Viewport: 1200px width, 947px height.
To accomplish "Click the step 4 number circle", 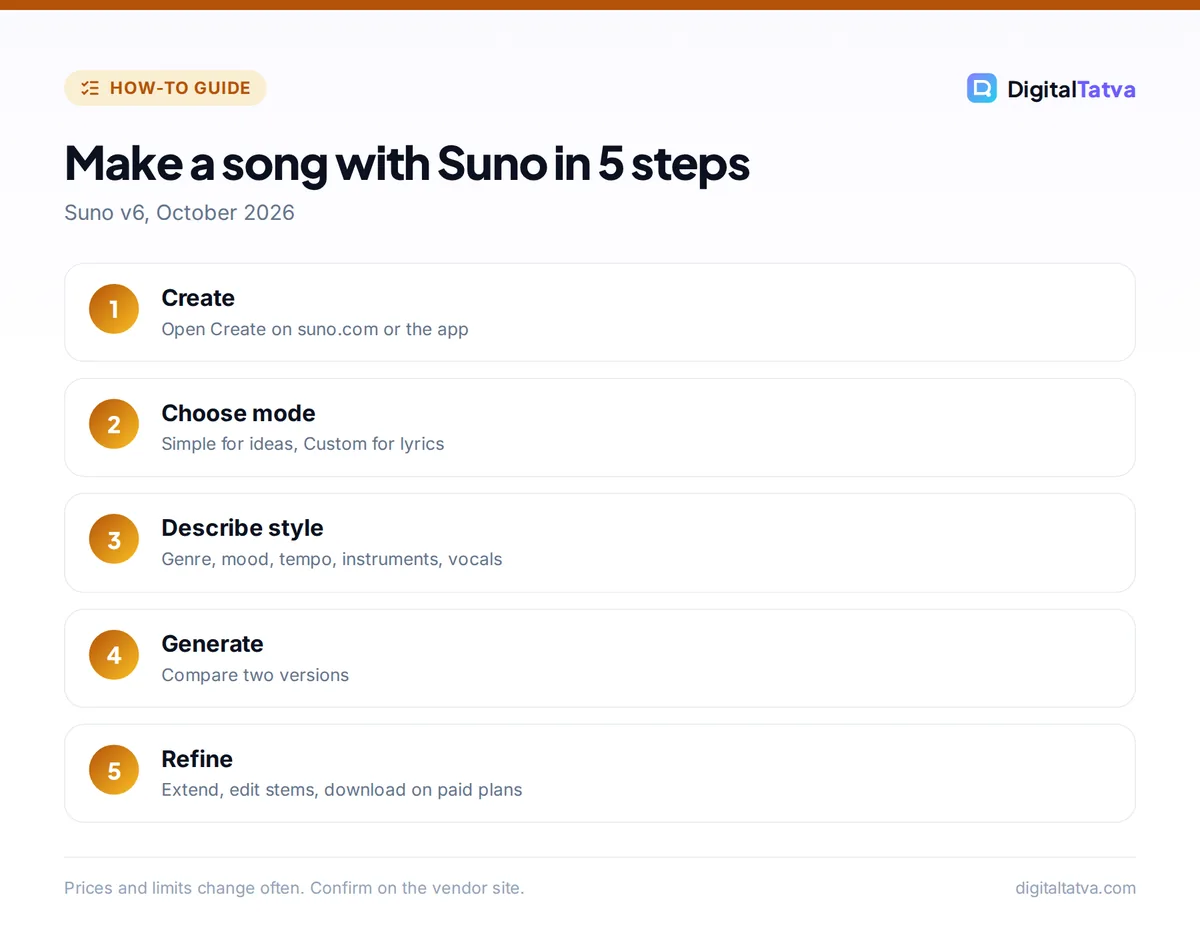I will tap(114, 655).
